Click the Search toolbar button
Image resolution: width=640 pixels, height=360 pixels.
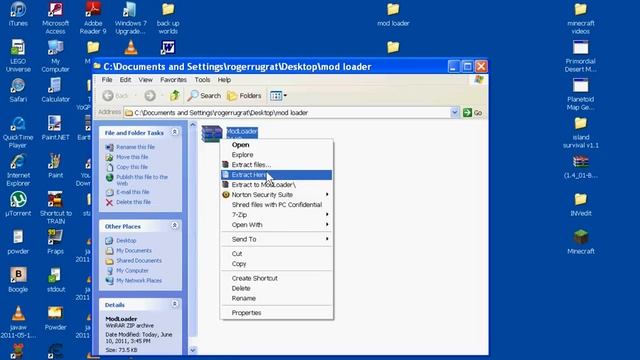[x=204, y=96]
